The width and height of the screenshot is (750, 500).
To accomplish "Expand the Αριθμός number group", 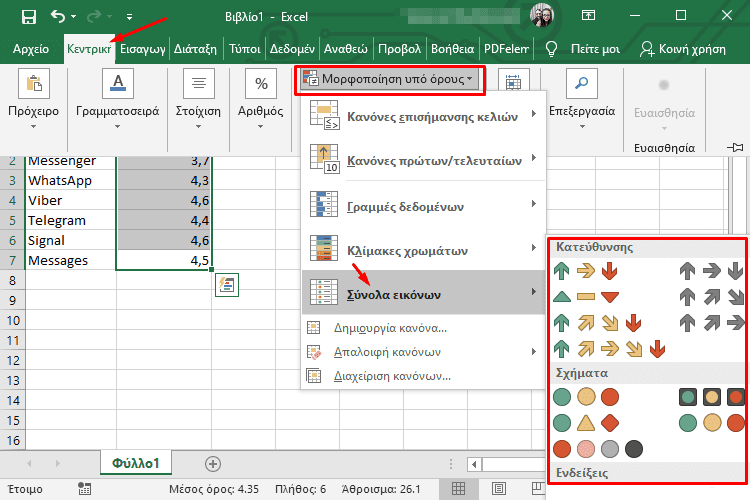I will [x=261, y=100].
